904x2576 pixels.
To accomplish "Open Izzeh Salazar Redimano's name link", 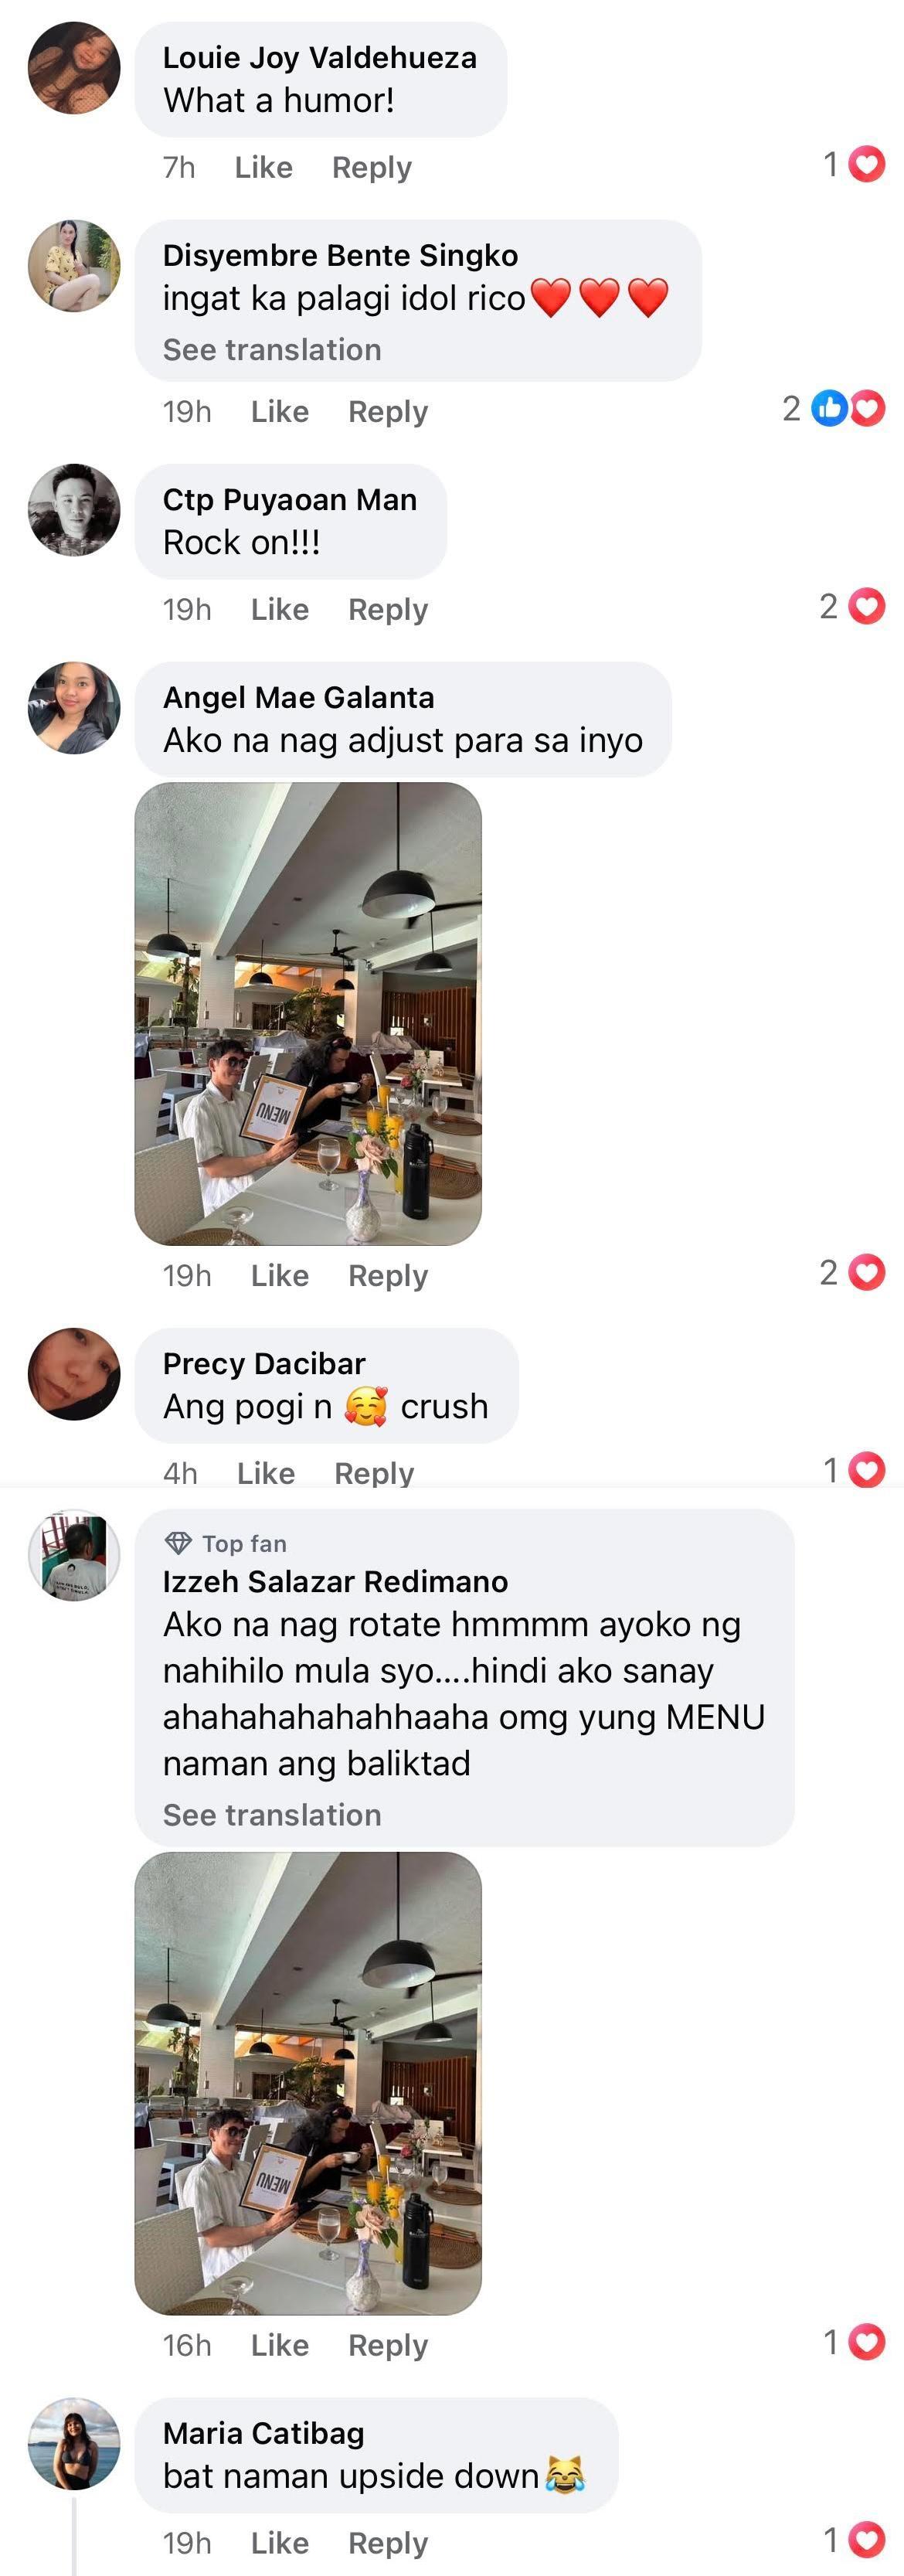I will [335, 1581].
